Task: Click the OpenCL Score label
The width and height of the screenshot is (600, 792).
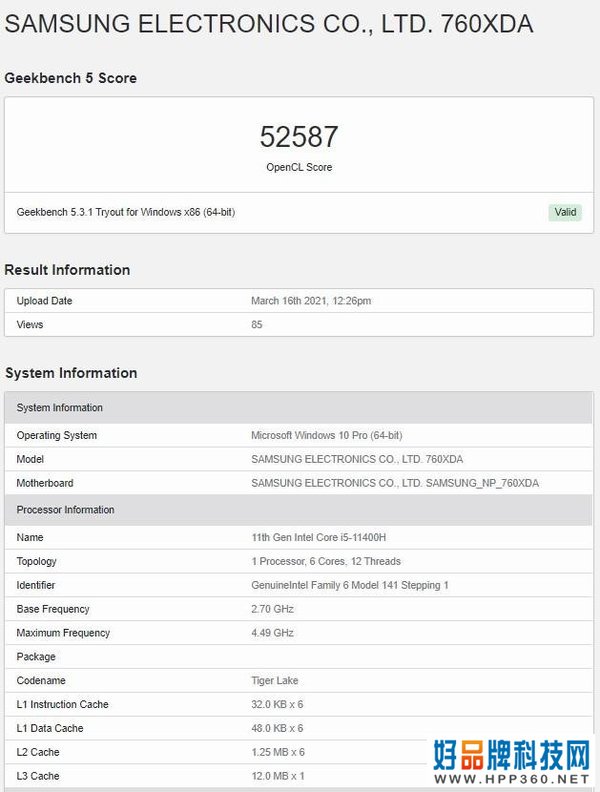Action: point(299,167)
